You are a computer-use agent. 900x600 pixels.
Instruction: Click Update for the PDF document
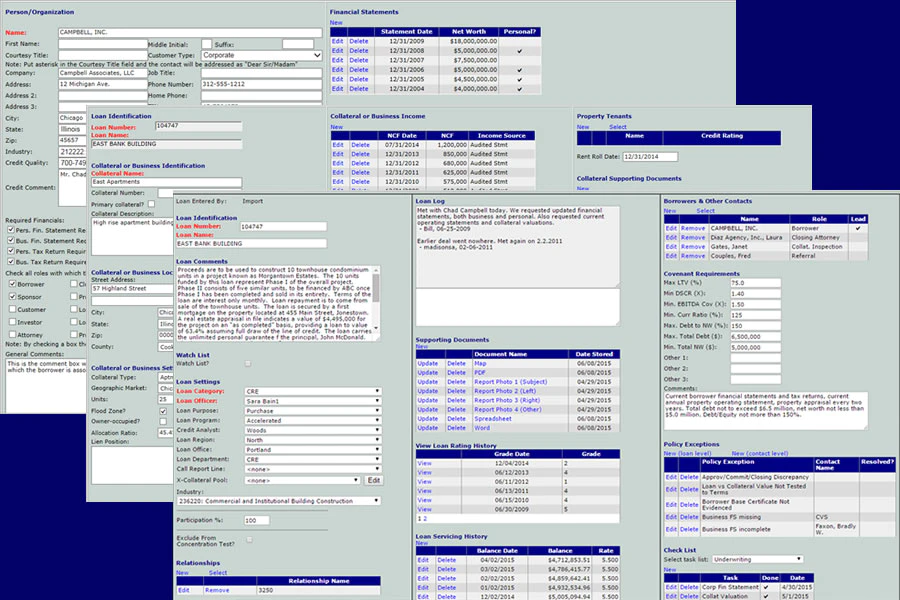tap(428, 373)
